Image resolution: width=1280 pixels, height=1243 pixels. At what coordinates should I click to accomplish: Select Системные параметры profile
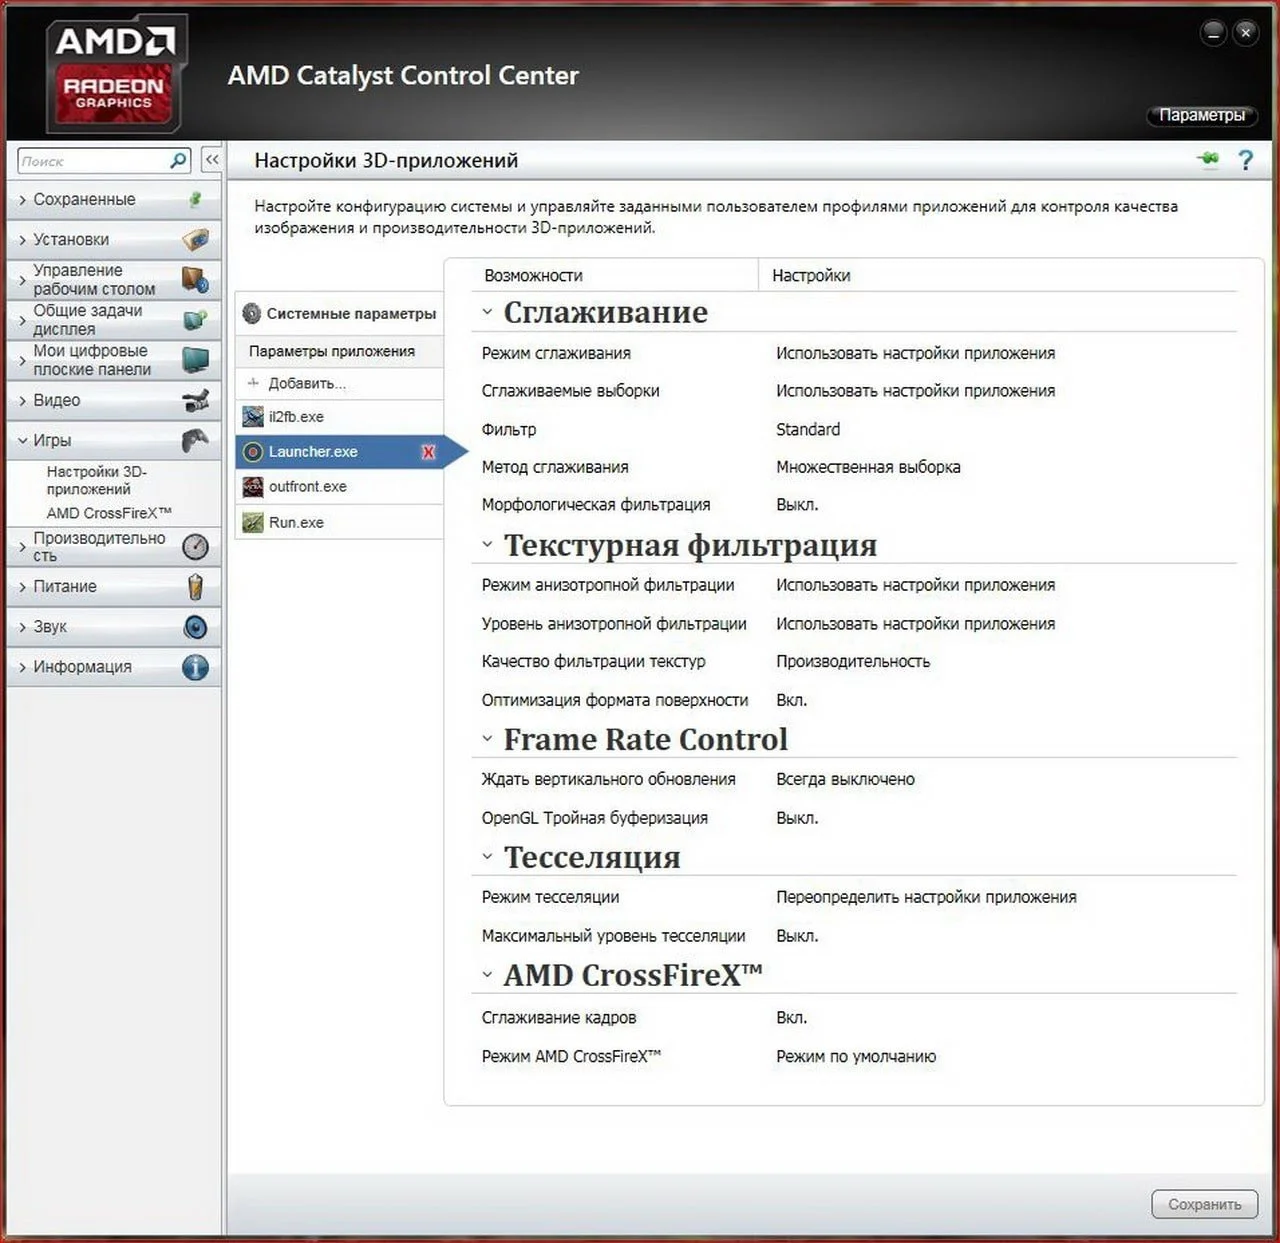tap(340, 313)
